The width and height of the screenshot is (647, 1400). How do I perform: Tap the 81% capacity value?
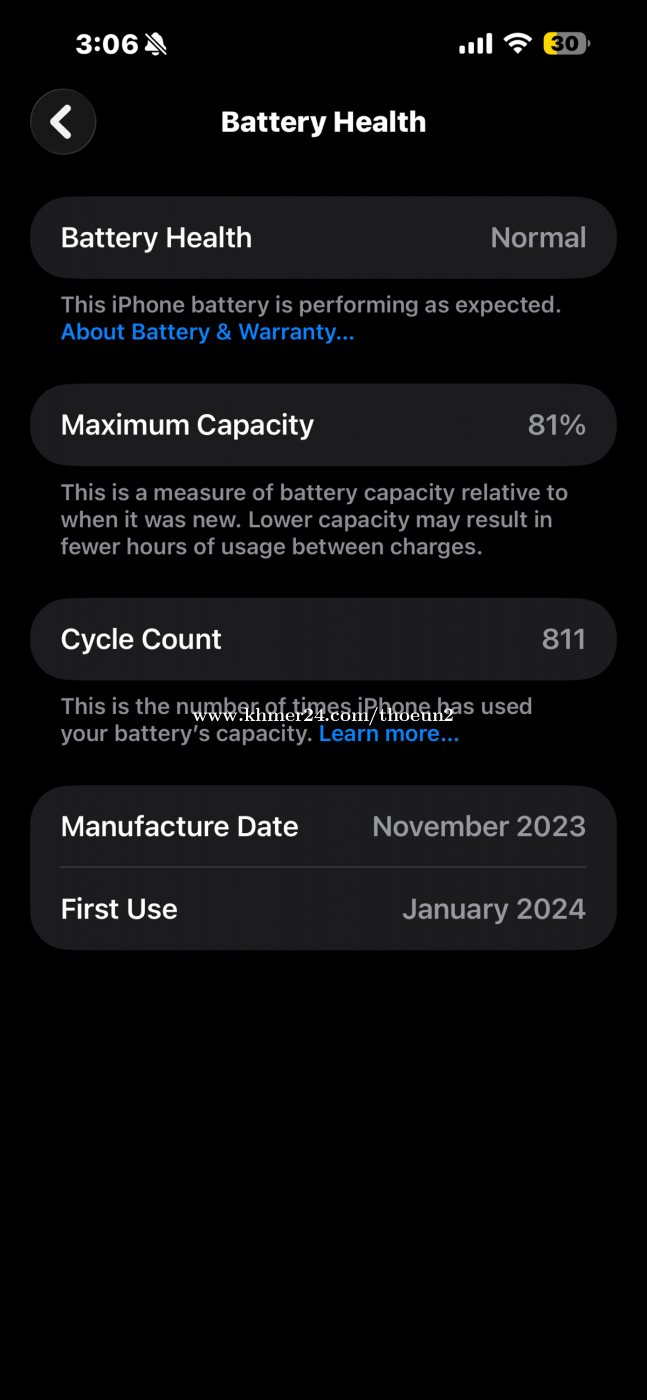[x=556, y=425]
